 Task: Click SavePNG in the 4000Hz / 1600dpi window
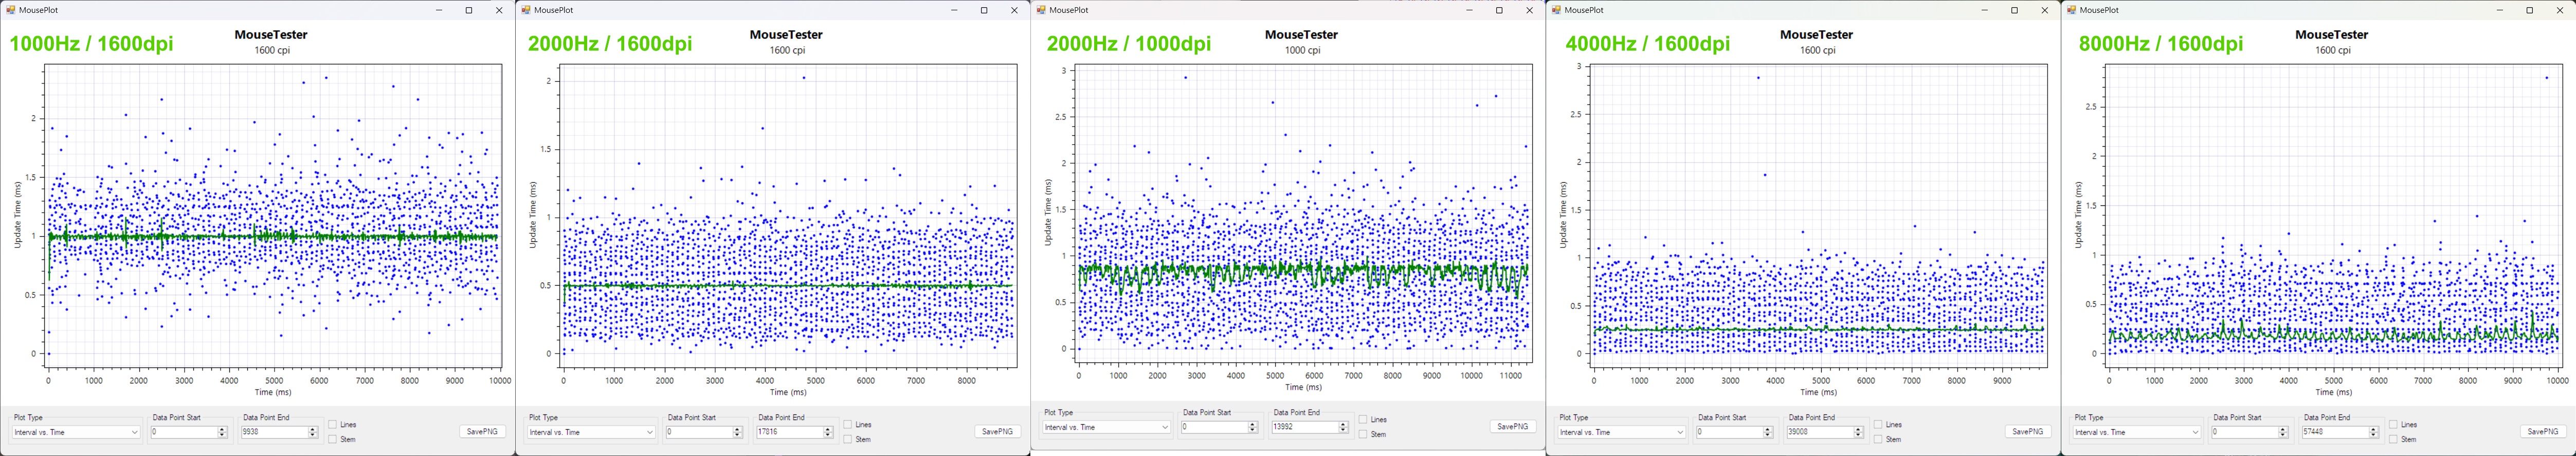click(x=2027, y=431)
